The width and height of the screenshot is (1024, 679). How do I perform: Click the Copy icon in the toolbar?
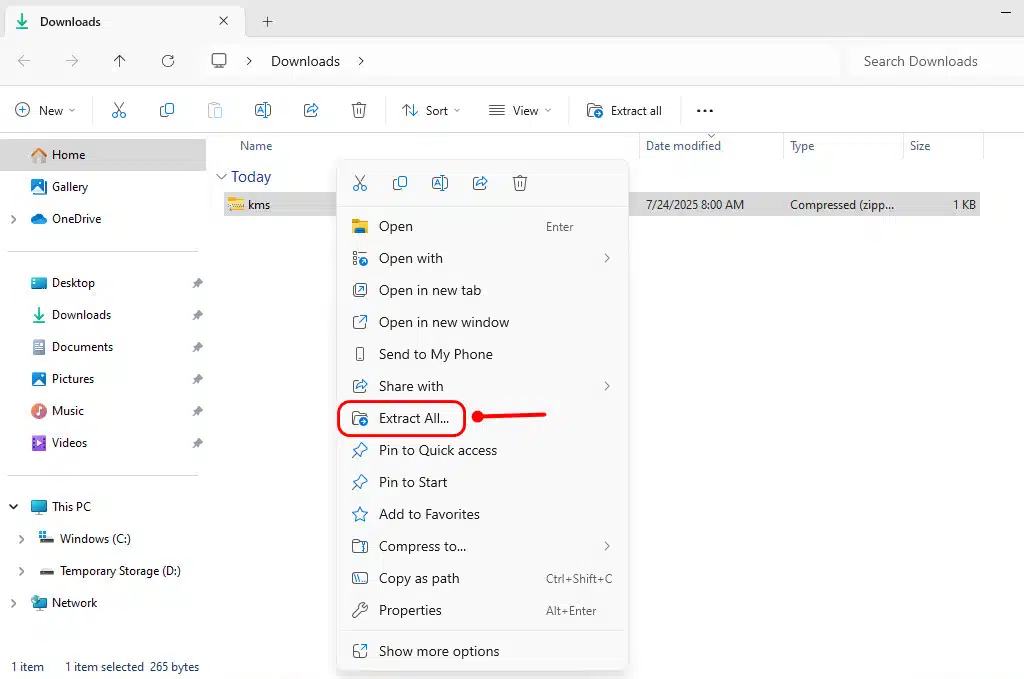[167, 111]
